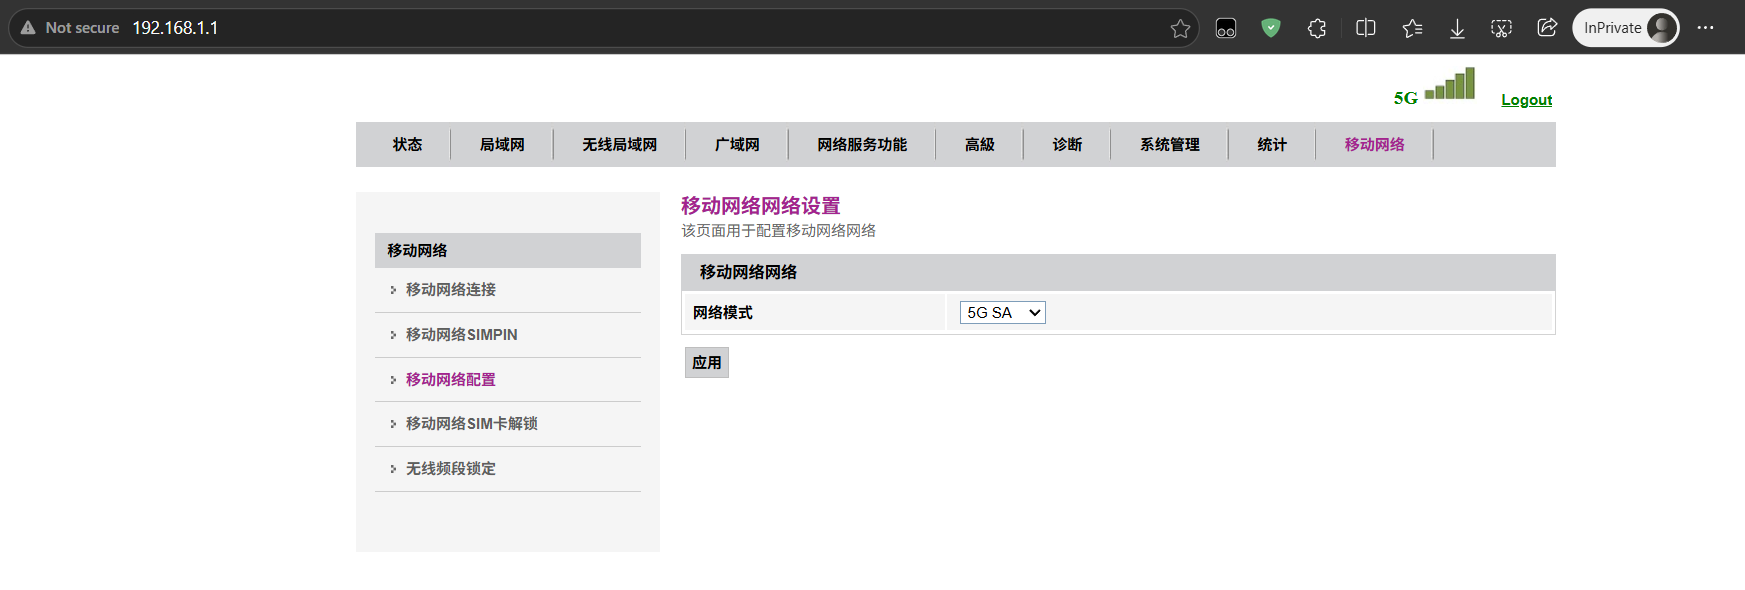Click the green shield extension icon
Viewport: 1745px width, 590px height.
tap(1271, 28)
